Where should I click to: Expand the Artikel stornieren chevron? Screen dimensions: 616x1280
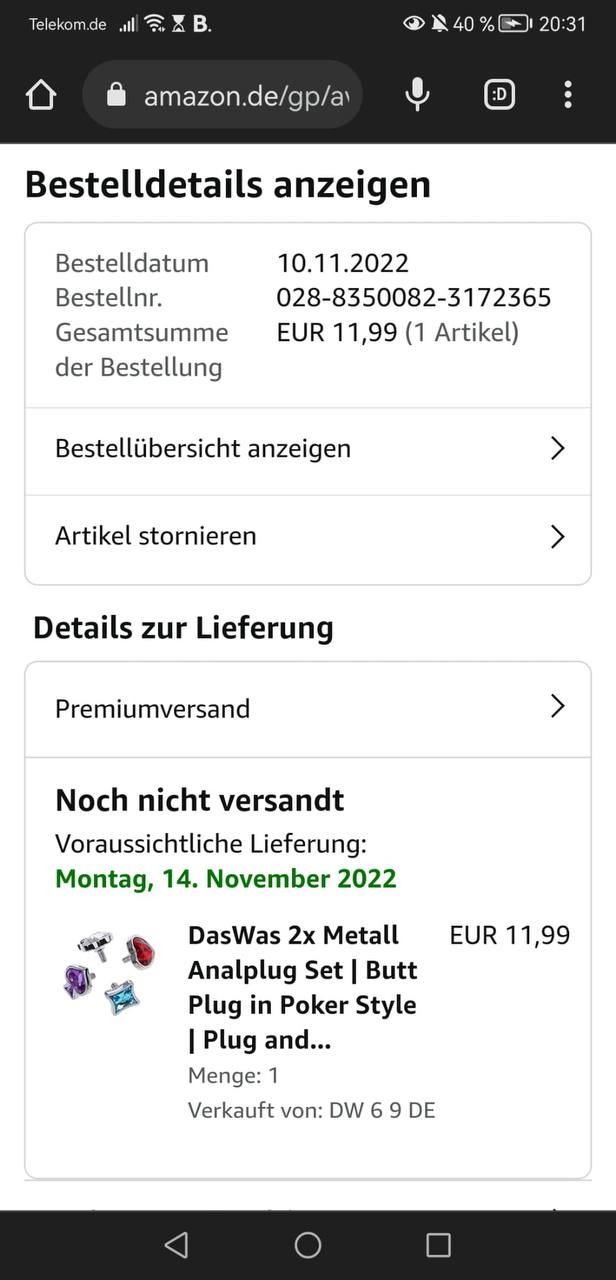coord(558,537)
